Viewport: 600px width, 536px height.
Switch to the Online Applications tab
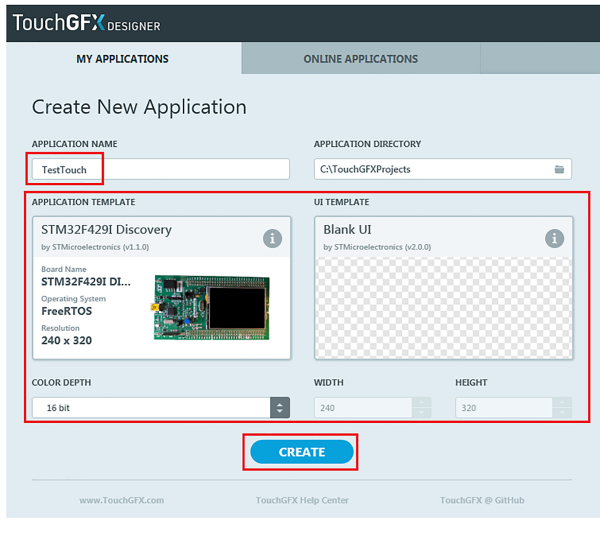tap(360, 59)
